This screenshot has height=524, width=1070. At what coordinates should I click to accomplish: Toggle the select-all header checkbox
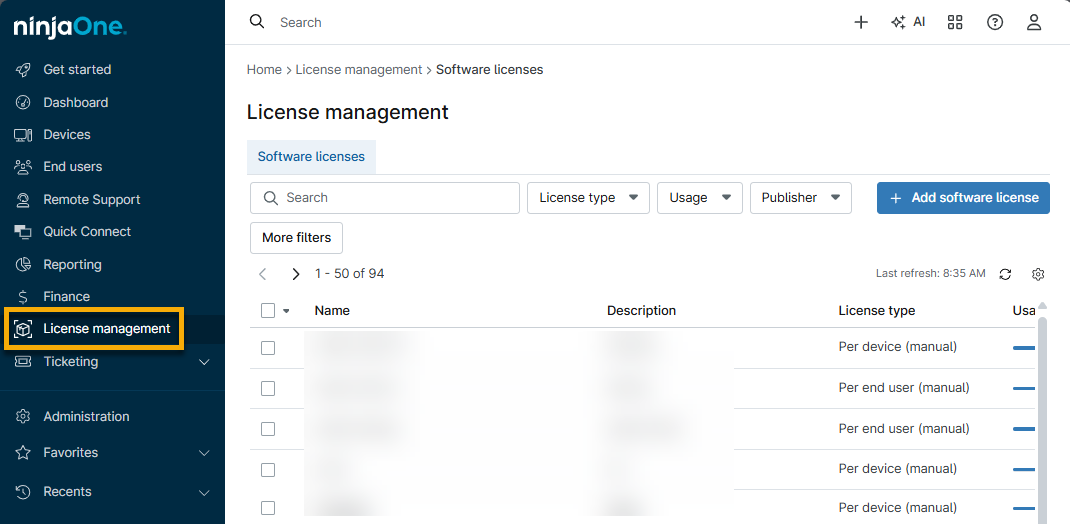click(x=268, y=311)
